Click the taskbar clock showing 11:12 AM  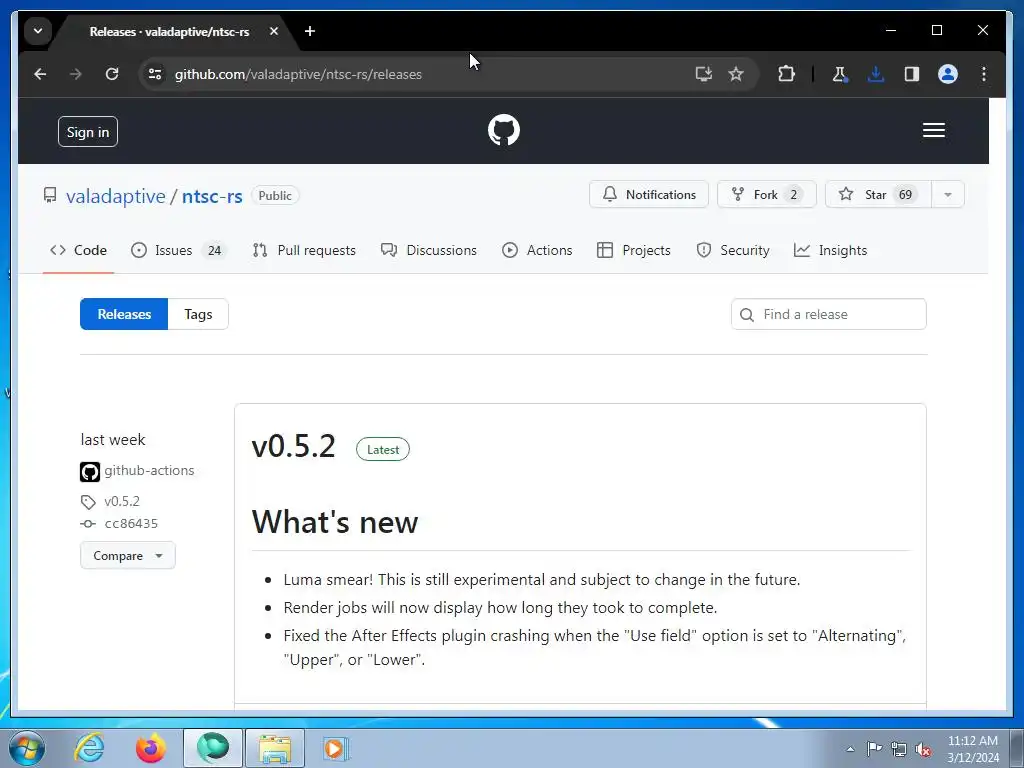[x=972, y=749]
